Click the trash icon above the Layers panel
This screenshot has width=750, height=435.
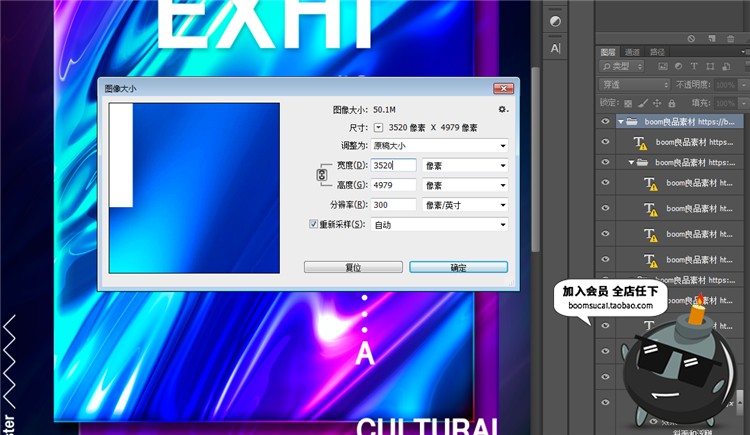click(x=730, y=39)
